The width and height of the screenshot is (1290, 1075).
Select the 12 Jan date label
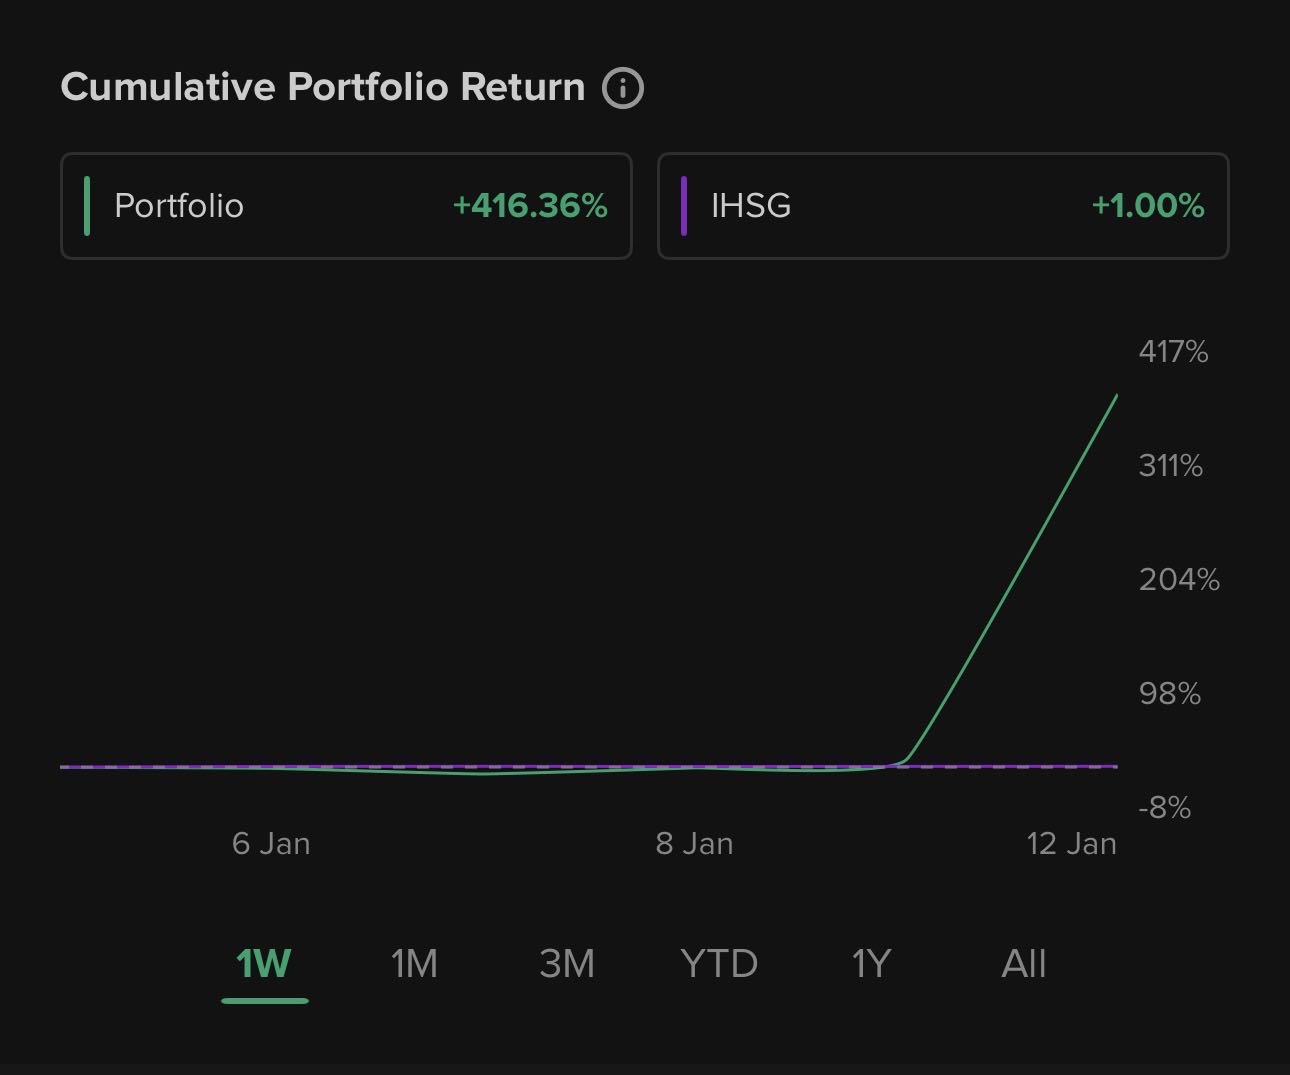(1071, 844)
